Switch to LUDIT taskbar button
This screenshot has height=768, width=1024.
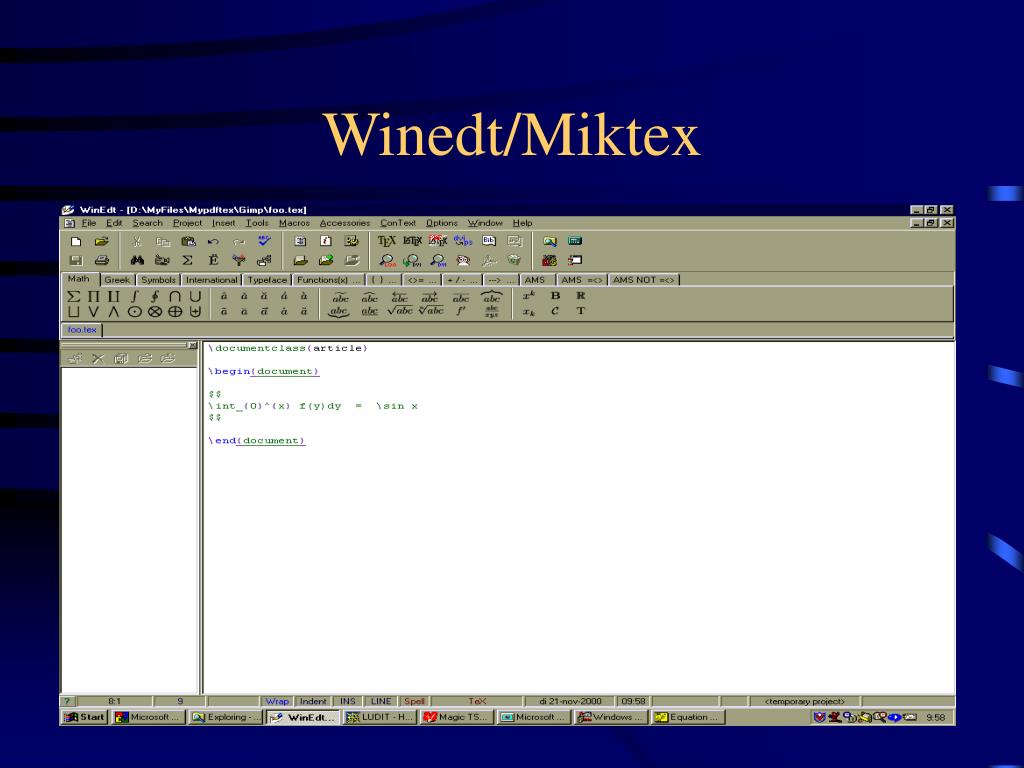(381, 717)
